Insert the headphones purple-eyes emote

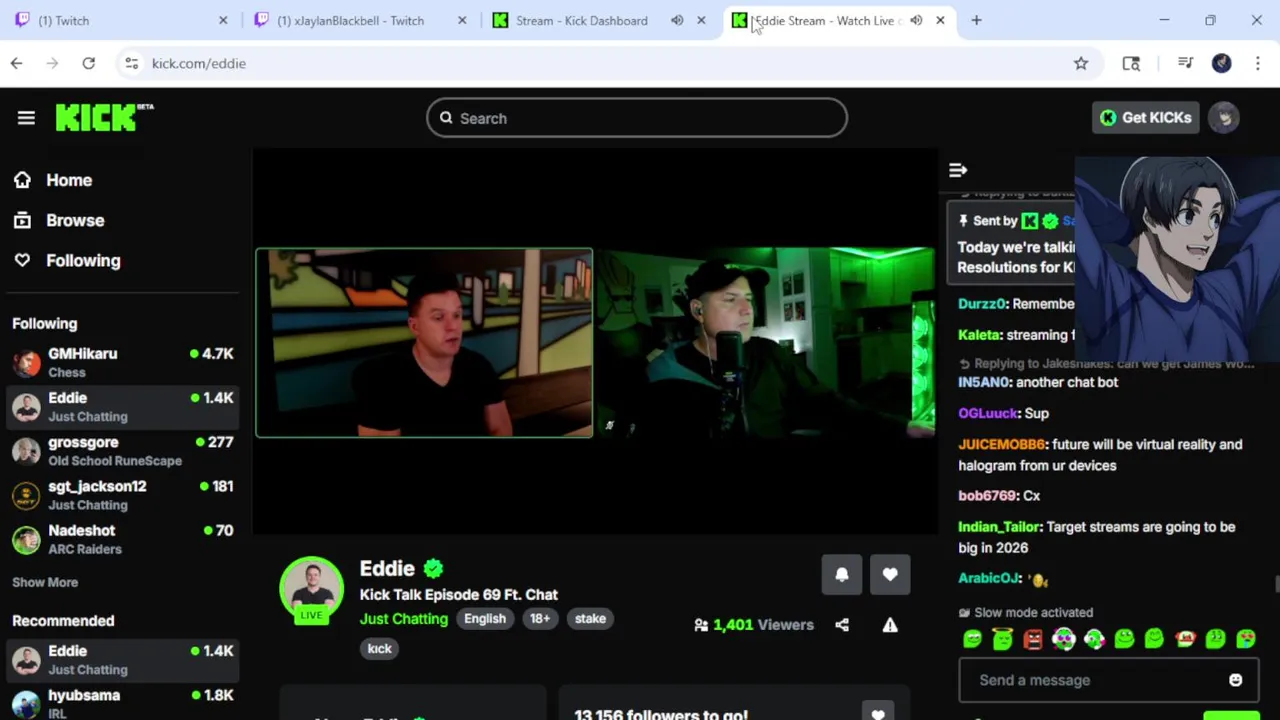pos(1064,638)
